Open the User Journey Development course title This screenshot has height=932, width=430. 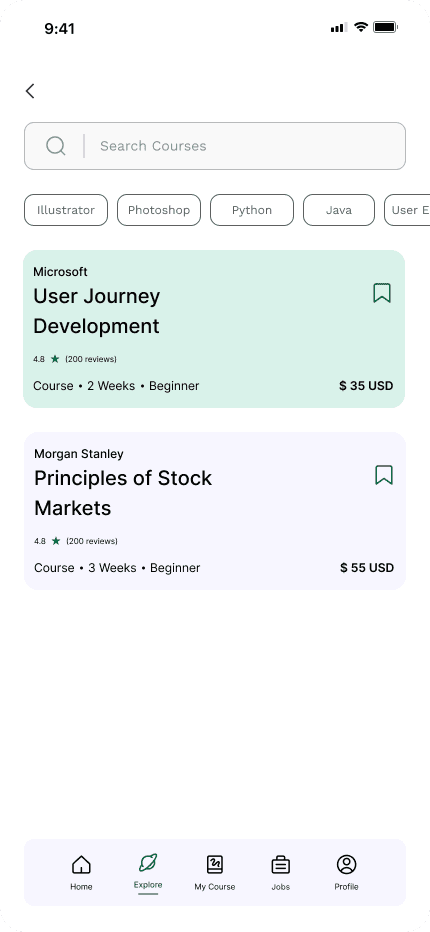(x=97, y=311)
